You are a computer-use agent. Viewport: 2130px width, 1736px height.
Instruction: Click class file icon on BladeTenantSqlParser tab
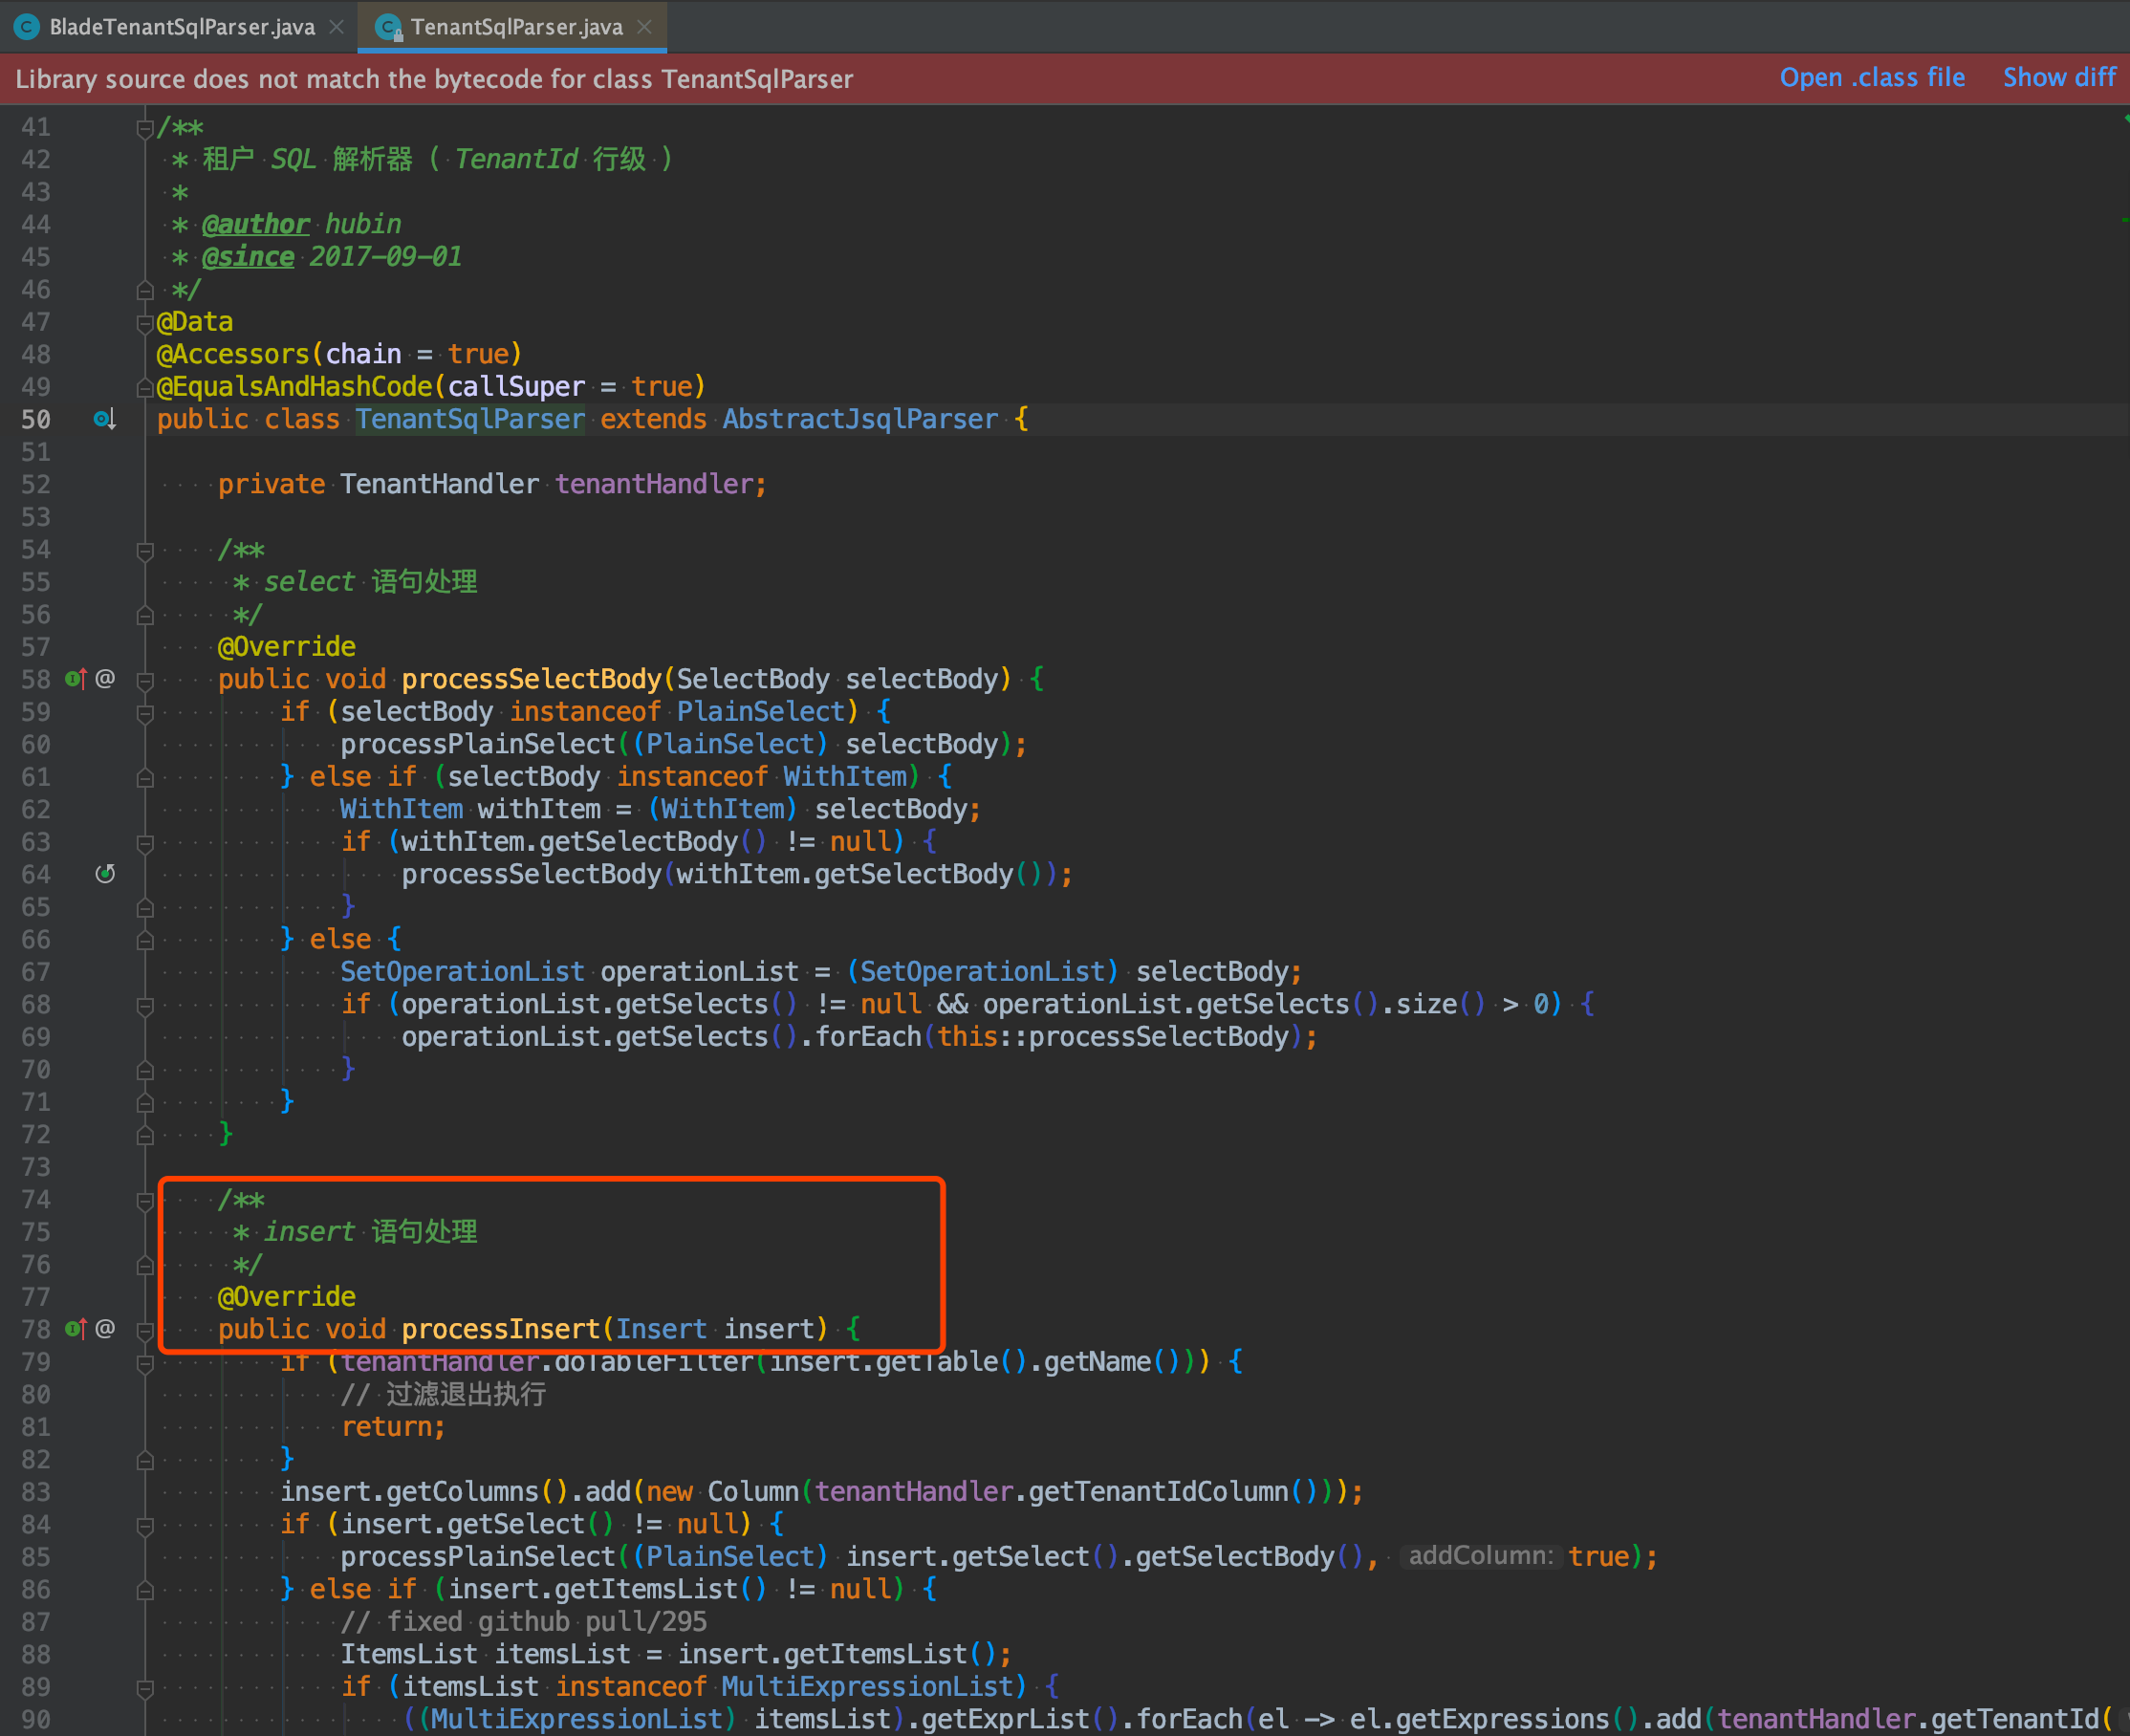tap(27, 27)
